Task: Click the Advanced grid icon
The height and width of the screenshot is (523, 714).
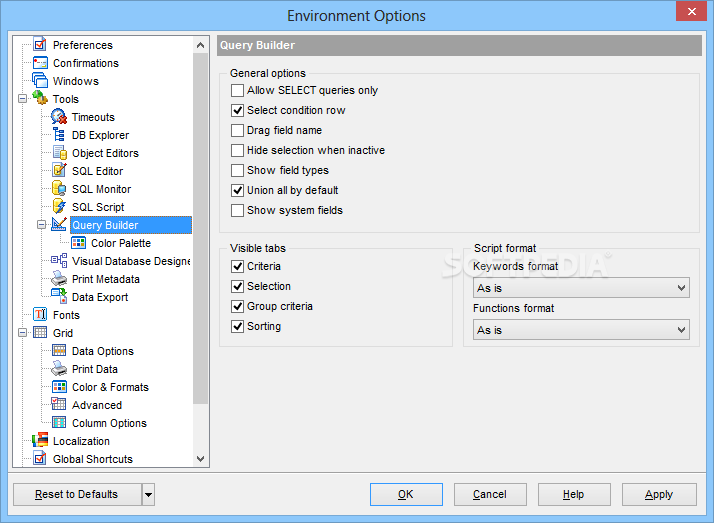Action: (59, 404)
